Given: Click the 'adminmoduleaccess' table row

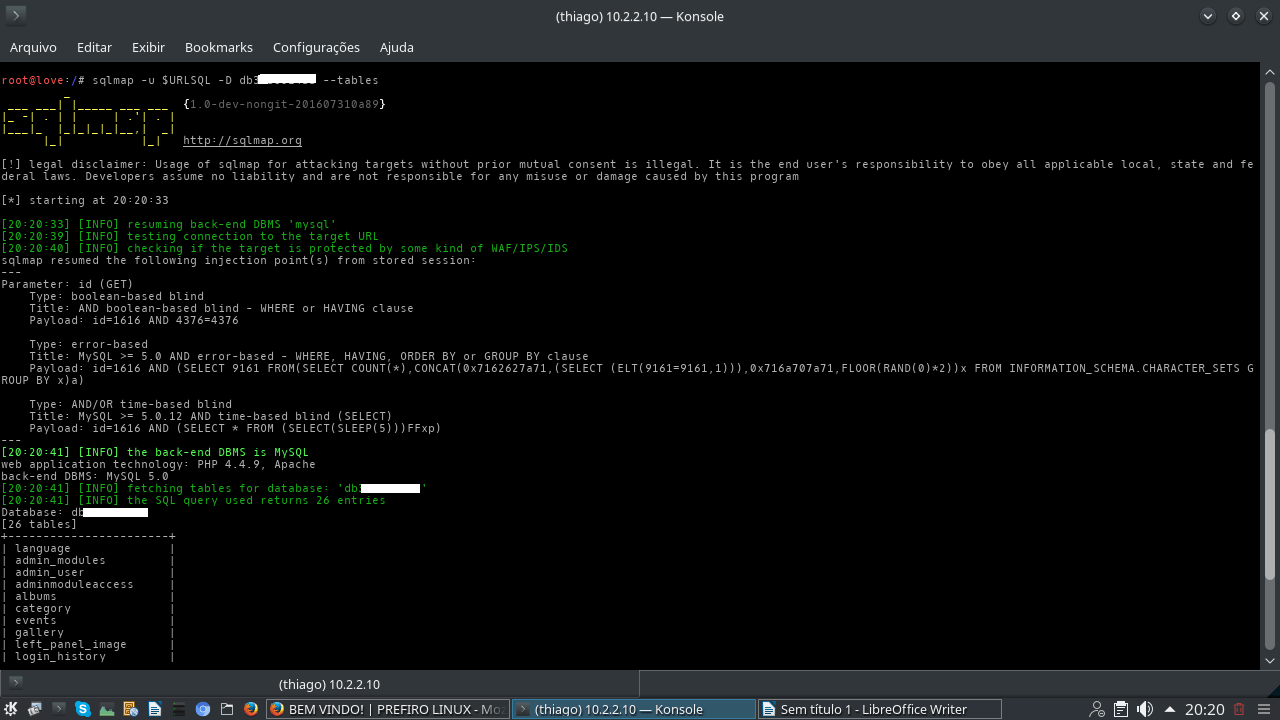Looking at the screenshot, I should click(x=88, y=584).
